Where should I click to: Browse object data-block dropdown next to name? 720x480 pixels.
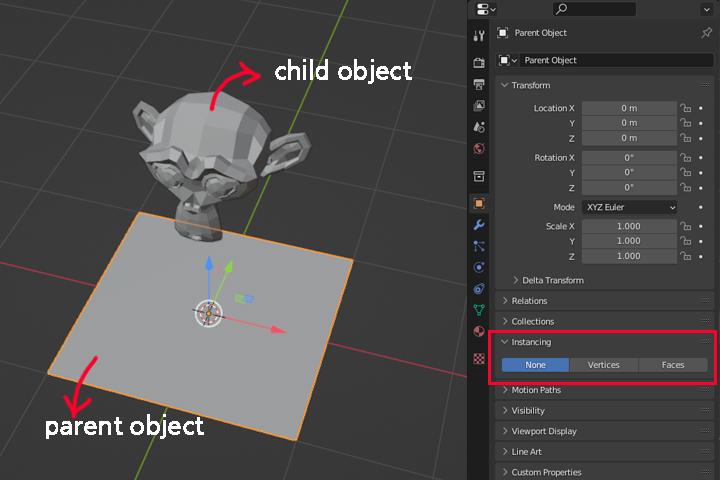pyautogui.click(x=508, y=60)
